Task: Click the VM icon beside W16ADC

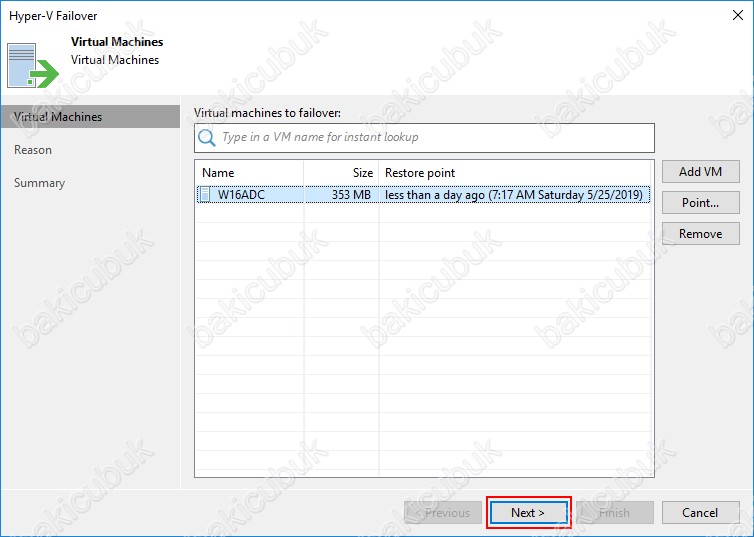Action: (206, 195)
